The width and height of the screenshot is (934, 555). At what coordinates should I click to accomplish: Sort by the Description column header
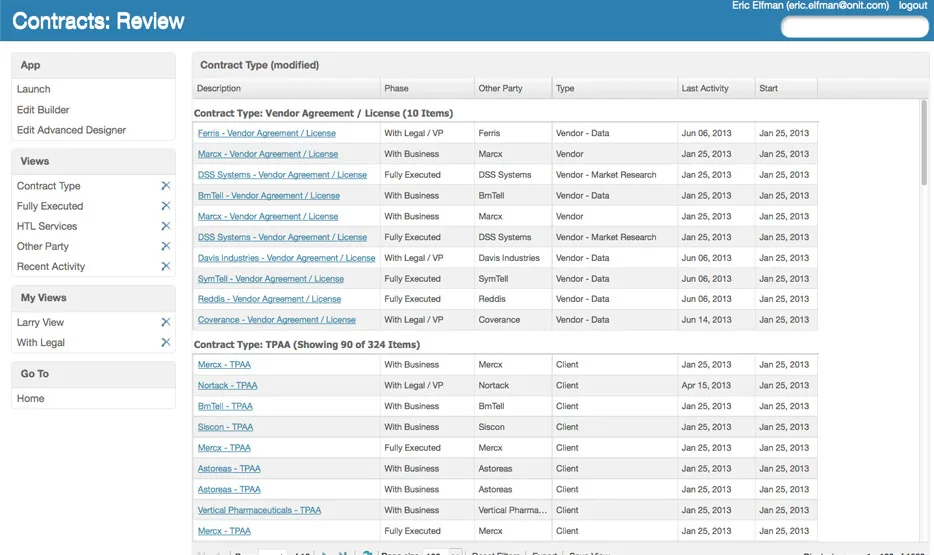(x=286, y=88)
